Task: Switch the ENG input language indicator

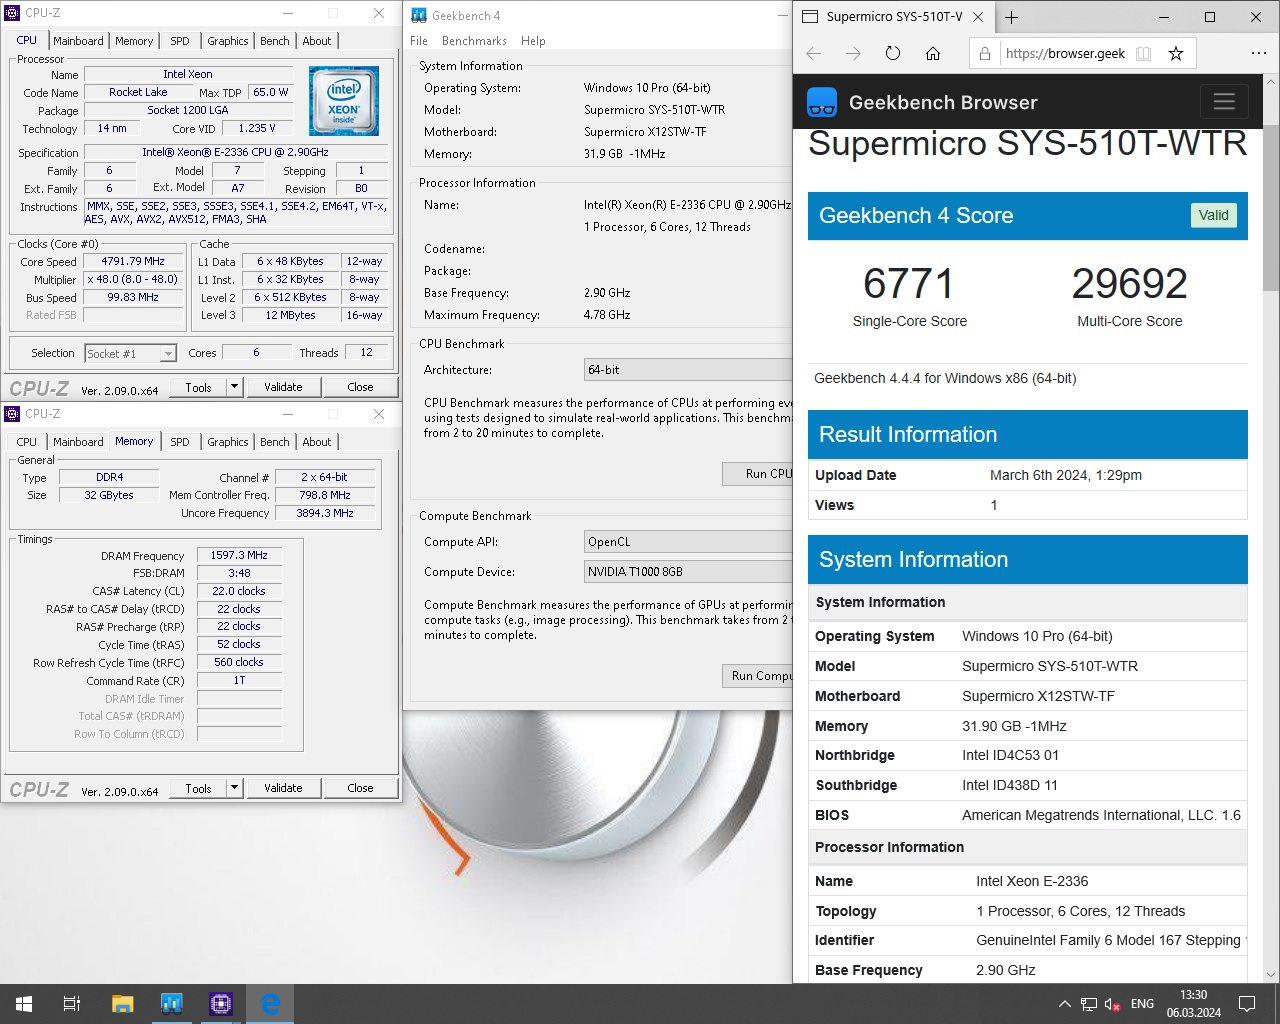Action: (1142, 1004)
